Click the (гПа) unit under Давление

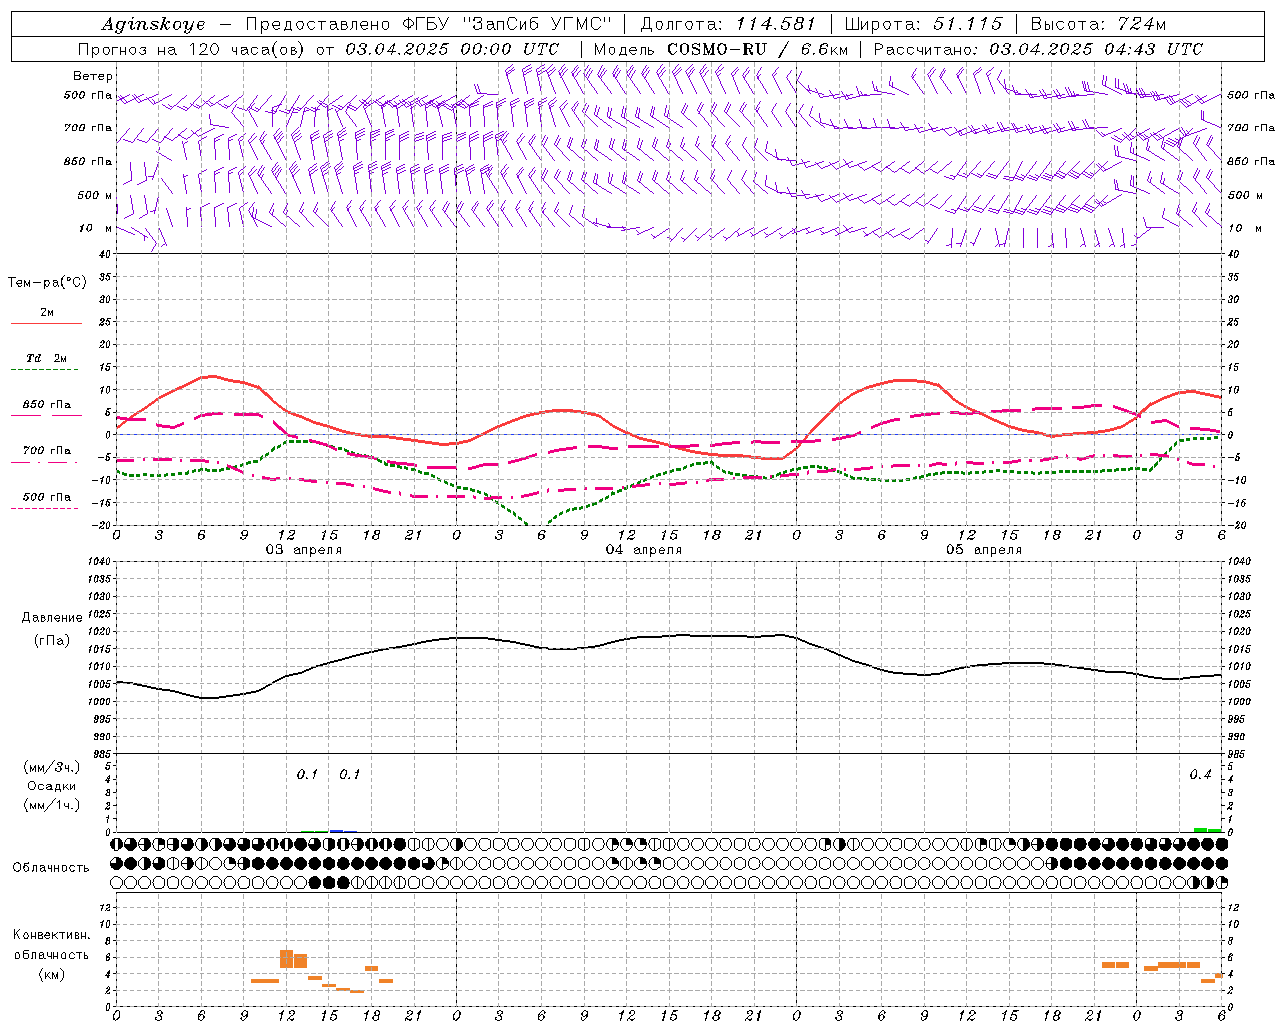(x=52, y=640)
